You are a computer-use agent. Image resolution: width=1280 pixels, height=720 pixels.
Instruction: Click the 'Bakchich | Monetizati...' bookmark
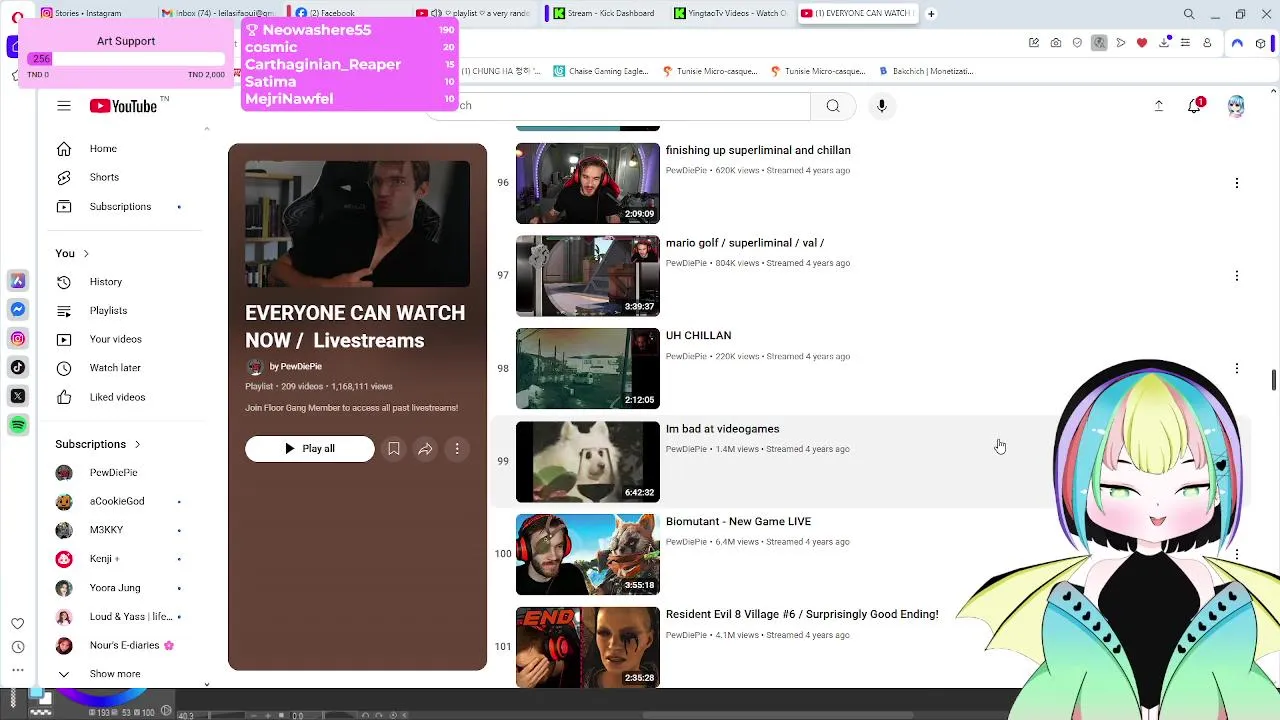[x=925, y=71]
